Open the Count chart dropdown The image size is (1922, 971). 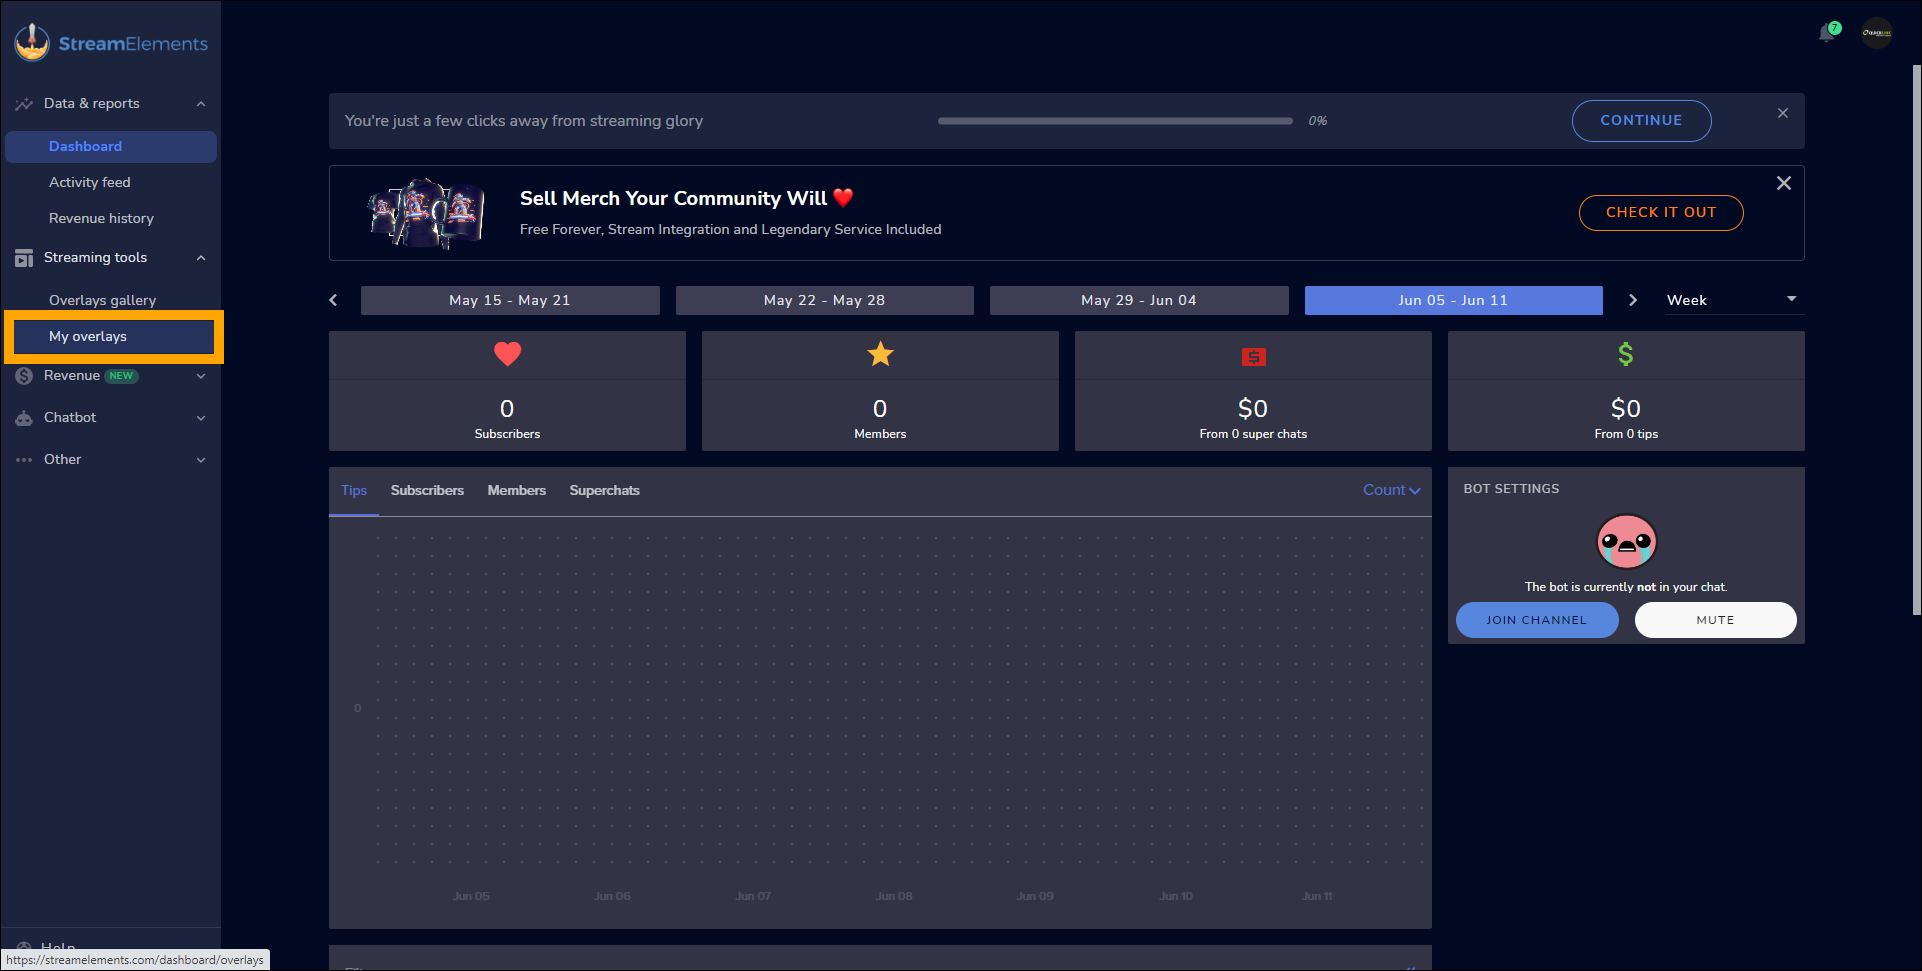pos(1391,490)
